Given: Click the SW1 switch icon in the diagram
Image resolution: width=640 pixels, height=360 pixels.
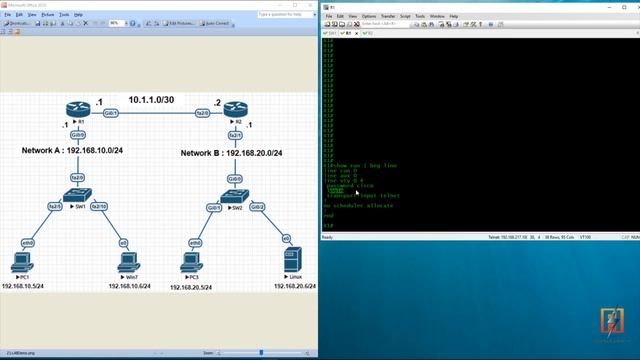Looking at the screenshot, I should 78,195.
